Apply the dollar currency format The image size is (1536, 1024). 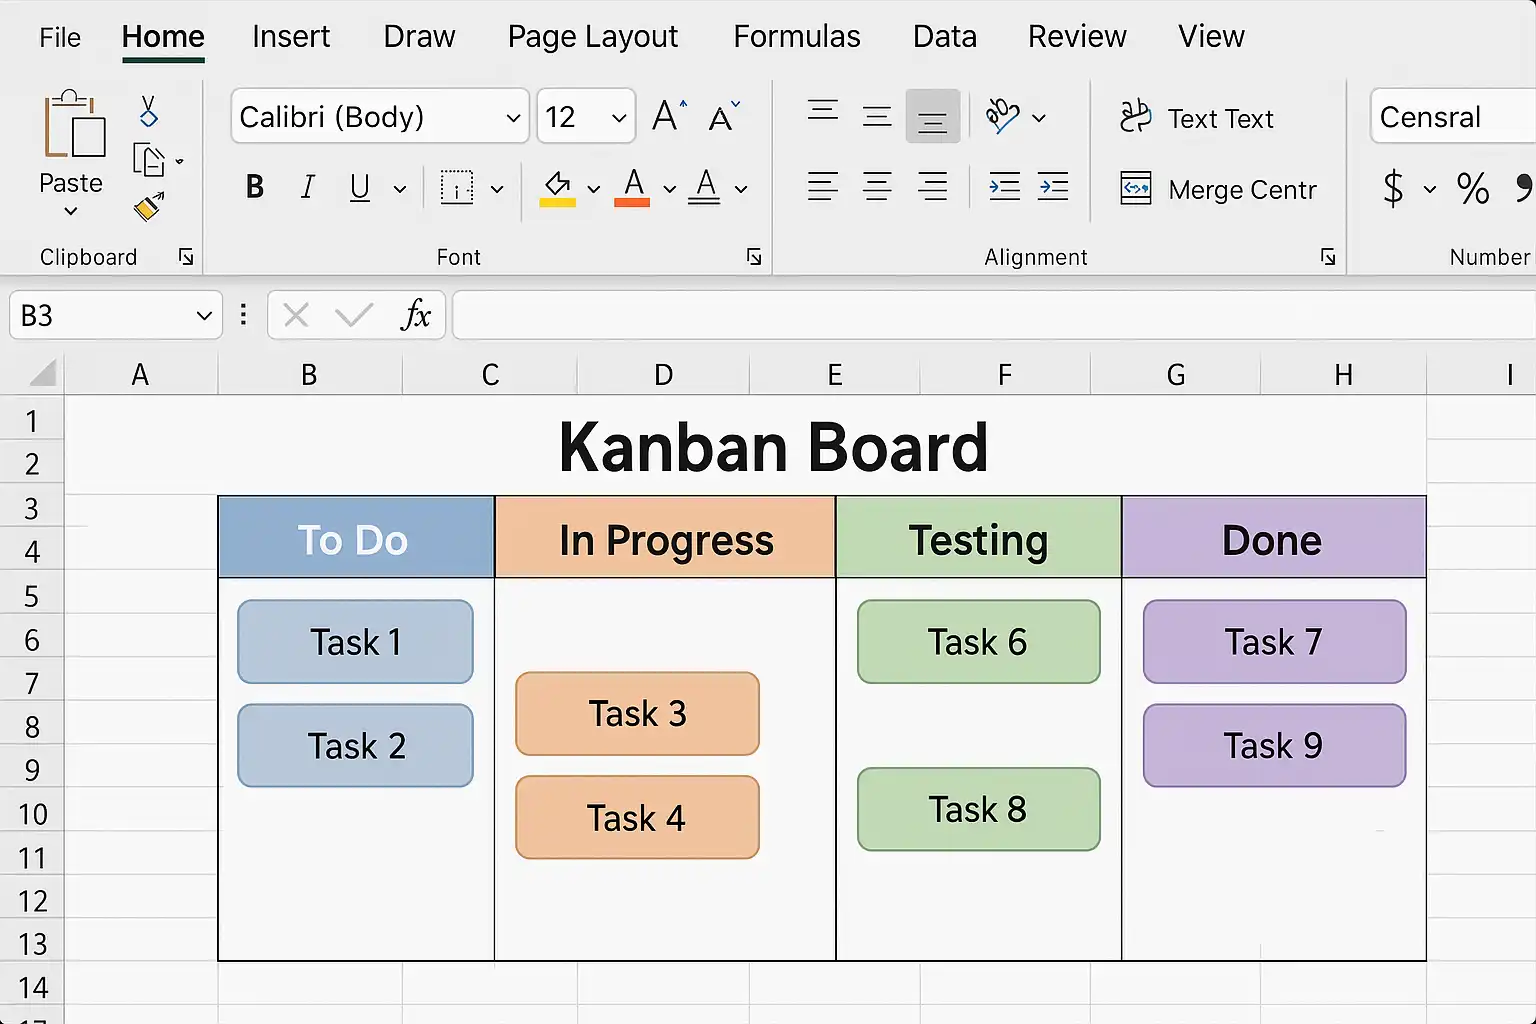pos(1392,188)
